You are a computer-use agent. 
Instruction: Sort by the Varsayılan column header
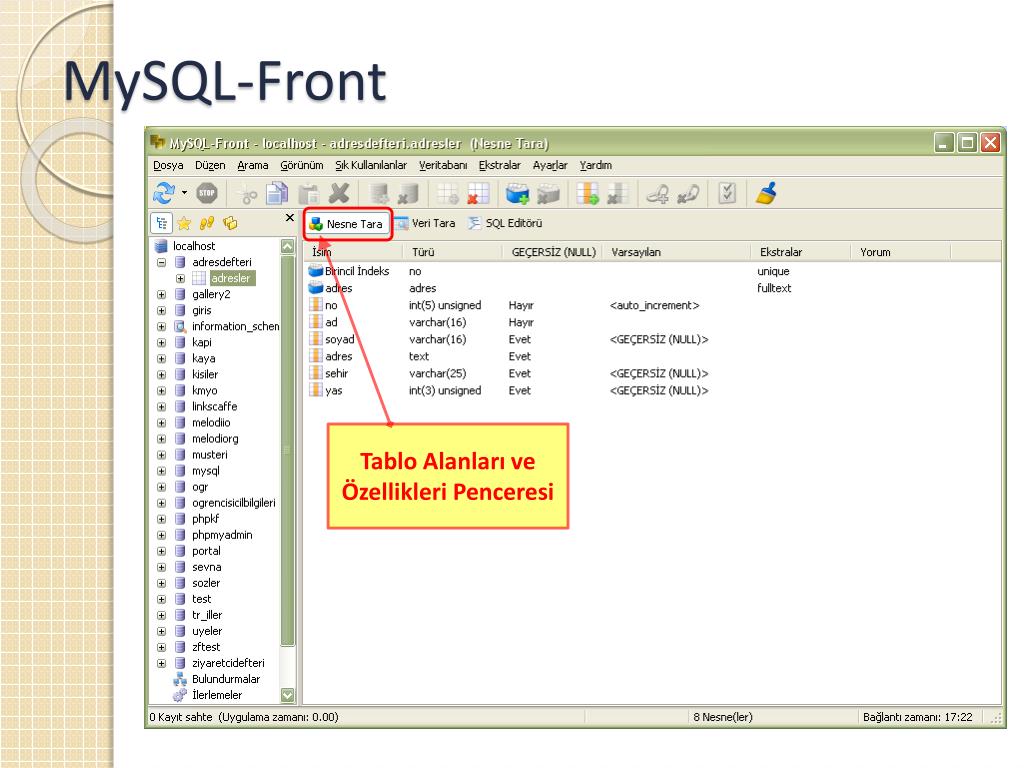677,252
